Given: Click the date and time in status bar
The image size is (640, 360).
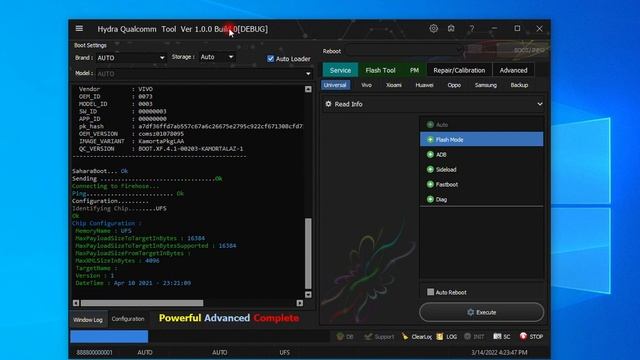Looking at the screenshot, I should [x=499, y=352].
